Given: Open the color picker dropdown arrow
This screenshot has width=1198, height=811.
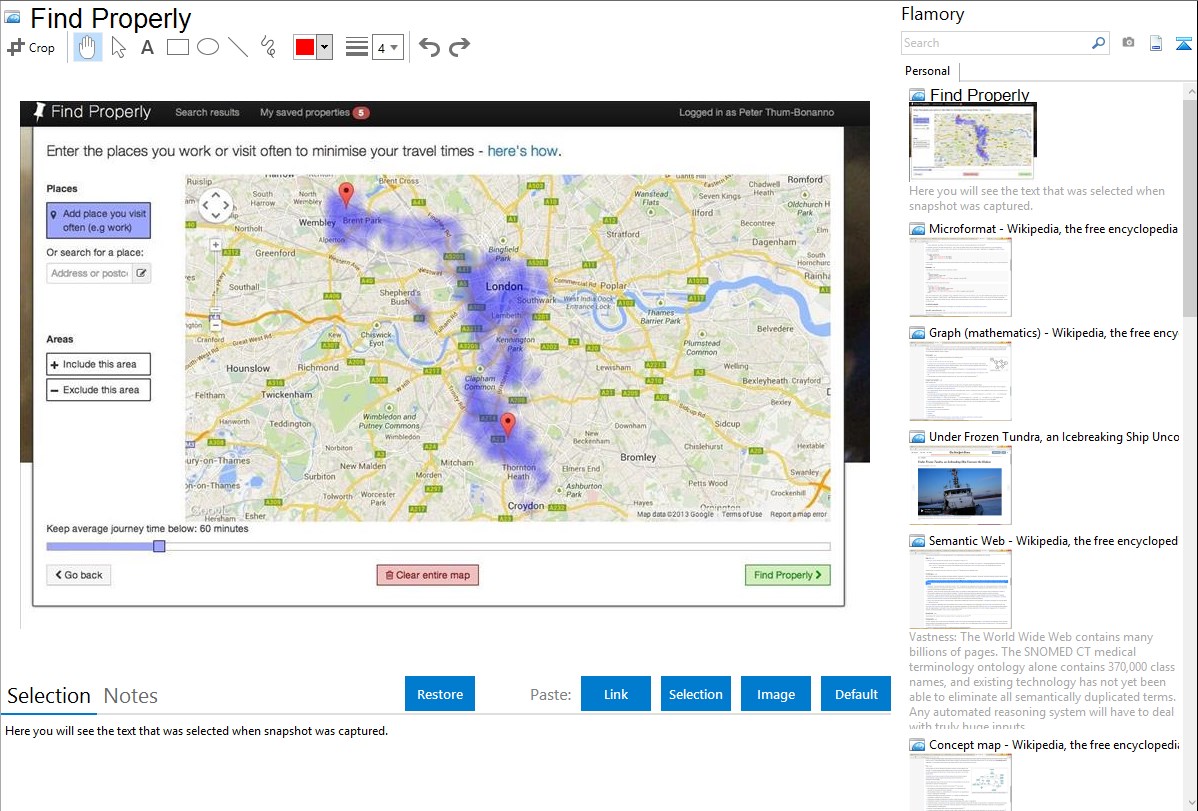Looking at the screenshot, I should (324, 47).
